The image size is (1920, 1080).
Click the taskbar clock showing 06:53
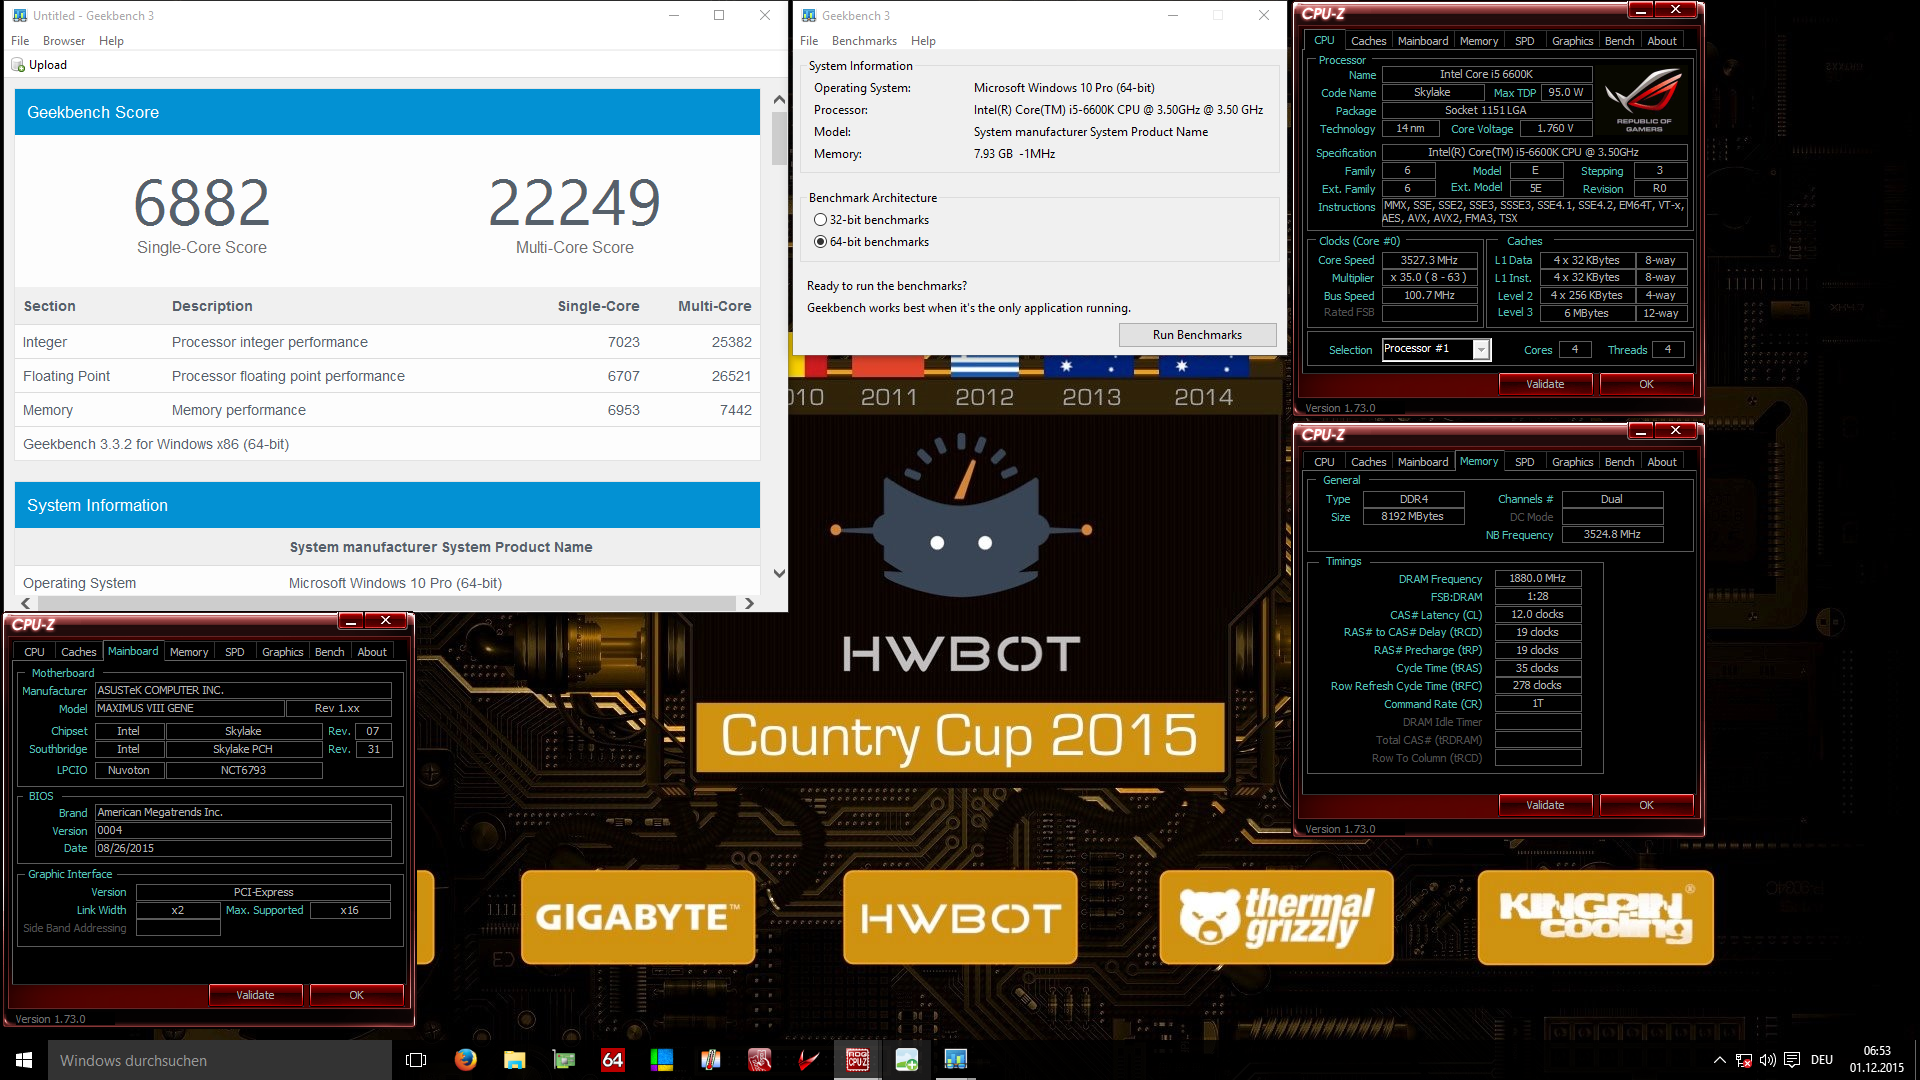click(x=1876, y=1060)
